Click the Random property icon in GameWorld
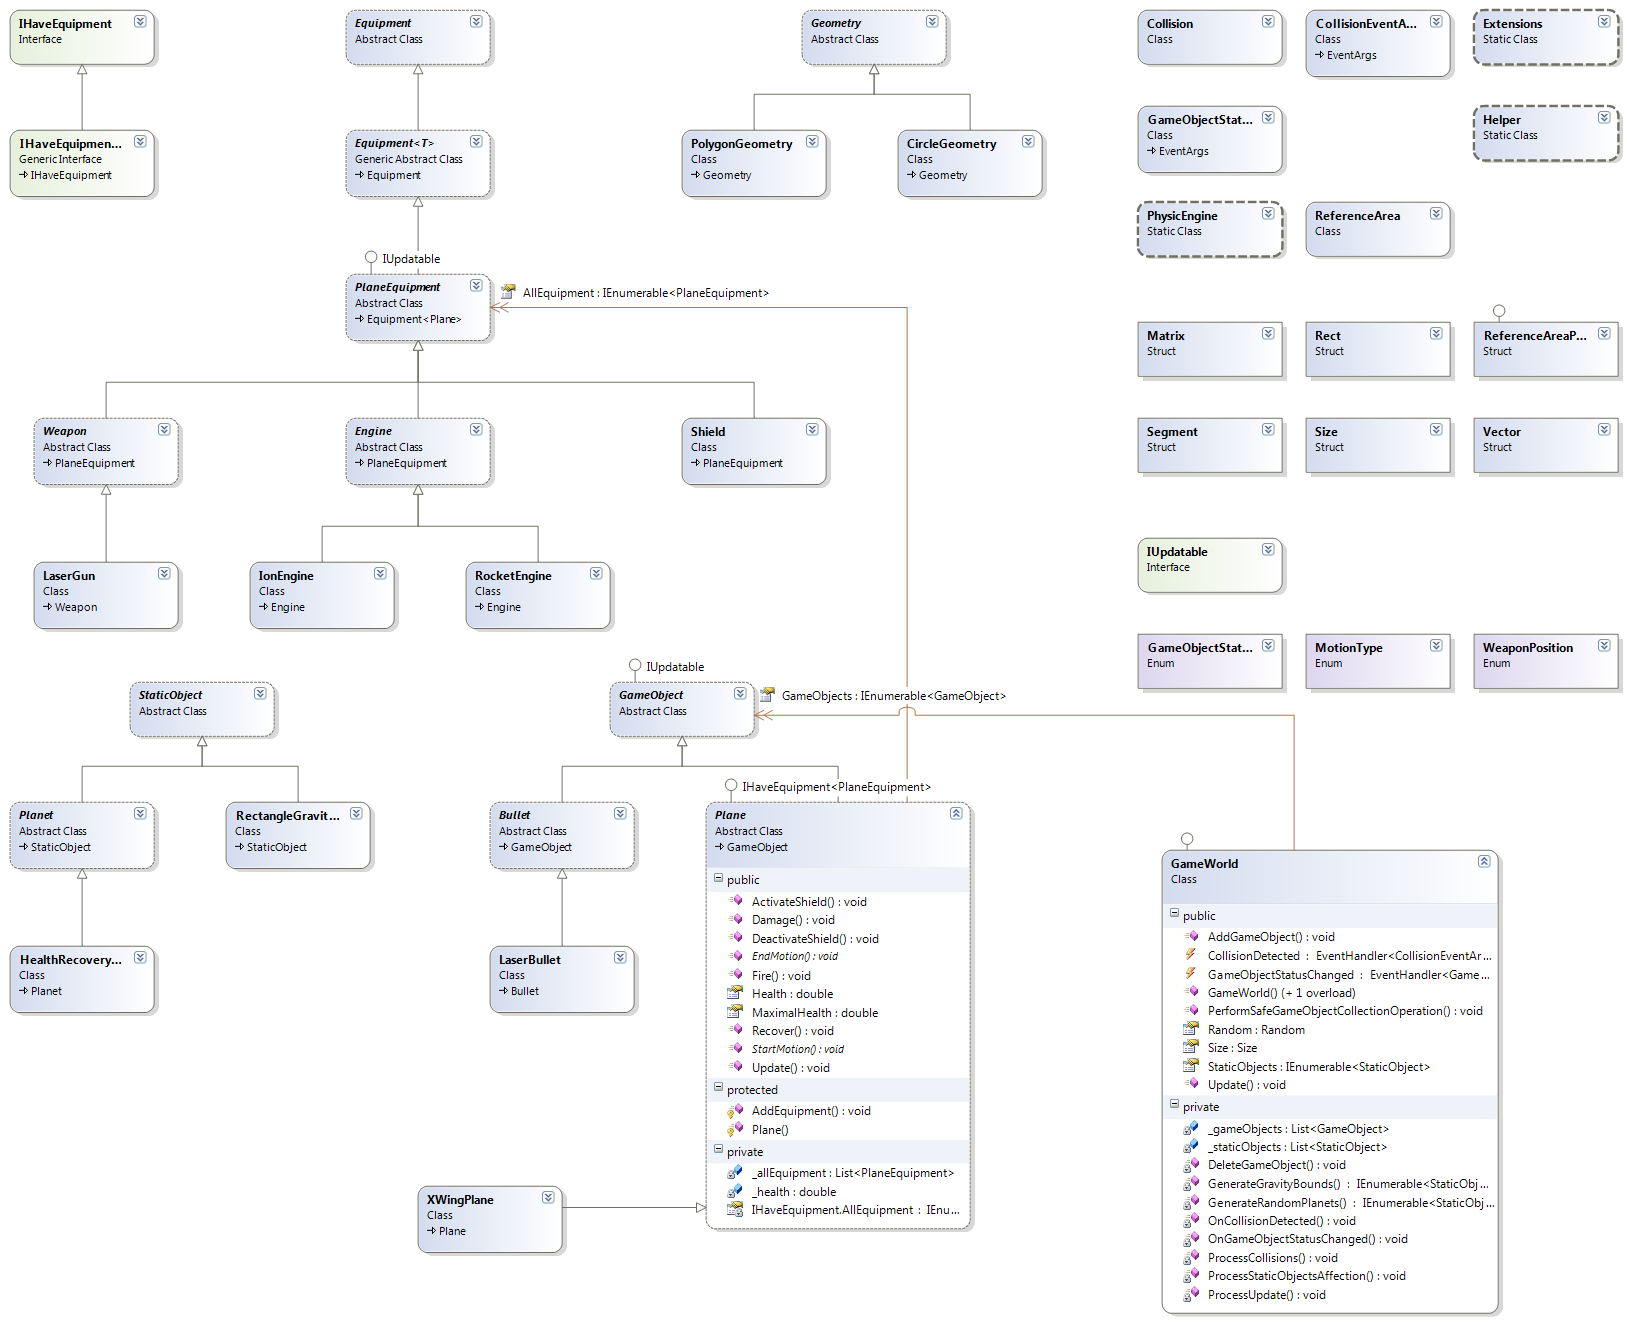The width and height of the screenshot is (1627, 1322). tap(1191, 1029)
